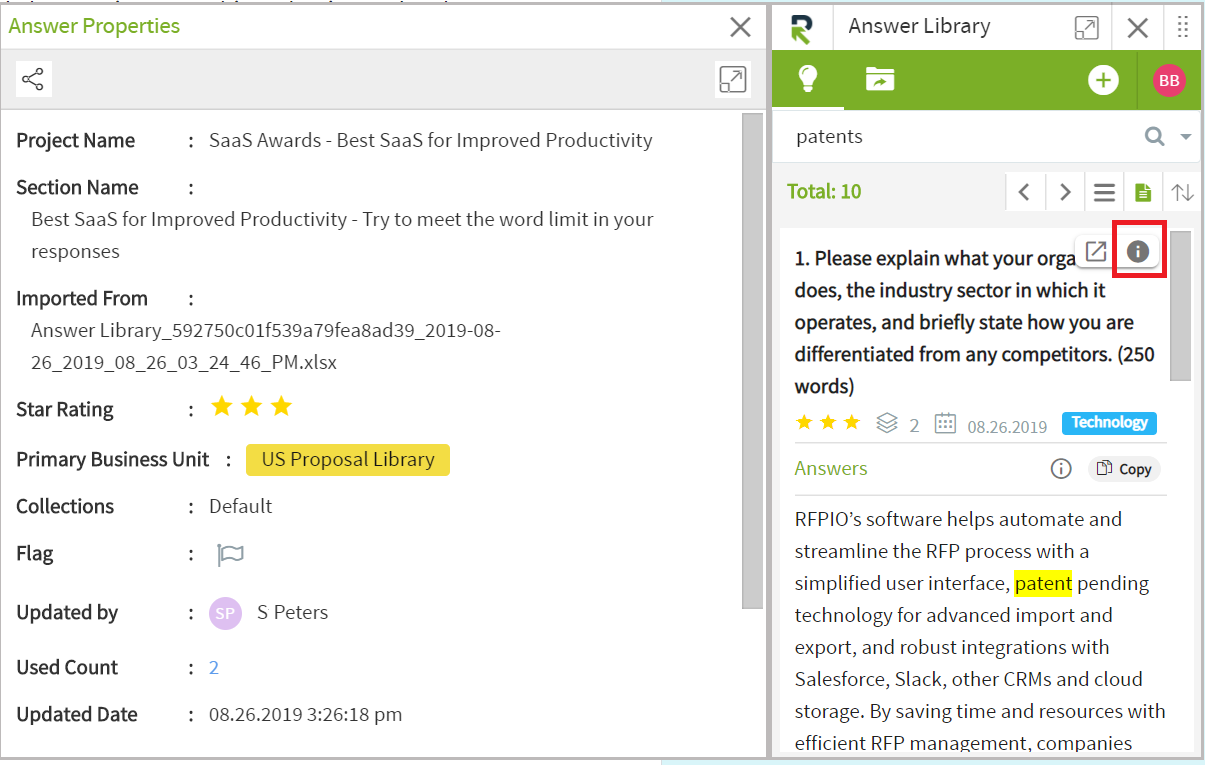Click the calendar icon next to 08.26.2019

[945, 424]
